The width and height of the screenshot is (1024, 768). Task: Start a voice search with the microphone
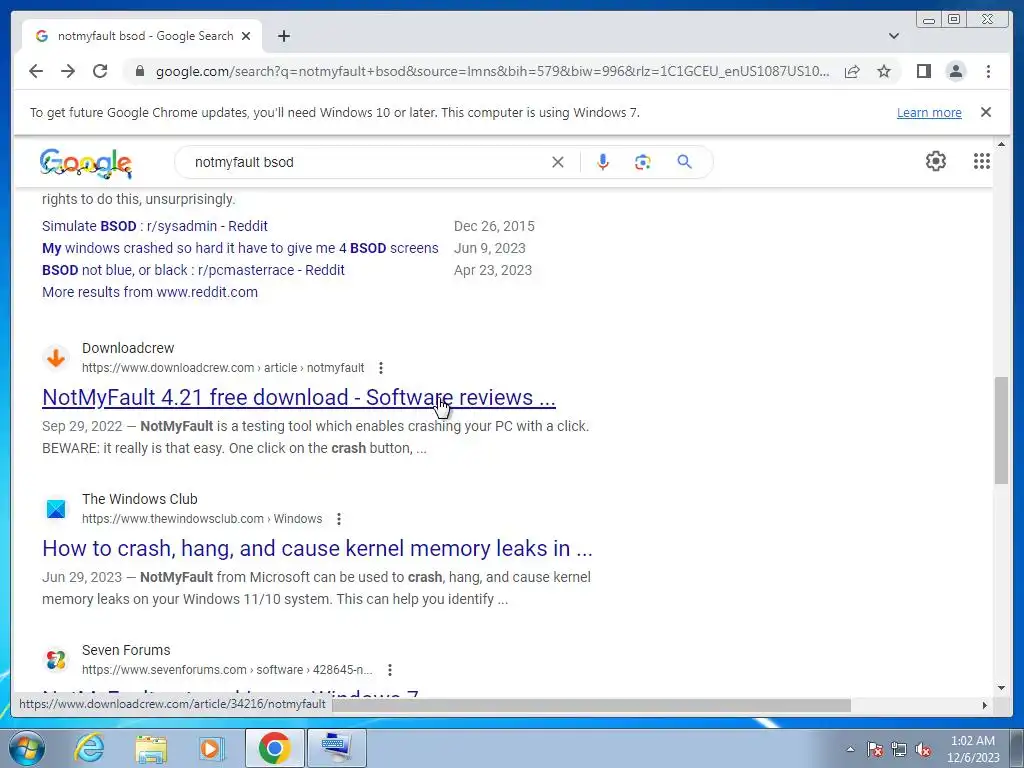point(603,162)
